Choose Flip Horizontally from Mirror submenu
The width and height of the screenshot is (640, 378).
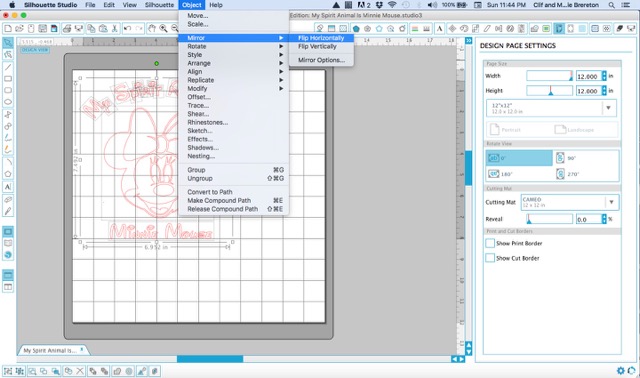point(321,38)
